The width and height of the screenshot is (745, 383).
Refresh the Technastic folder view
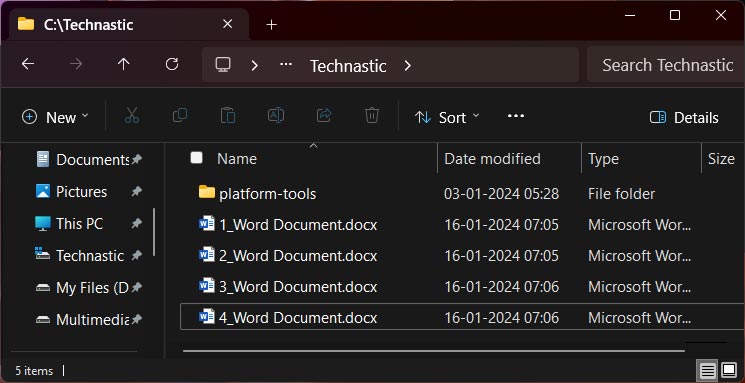click(x=172, y=64)
